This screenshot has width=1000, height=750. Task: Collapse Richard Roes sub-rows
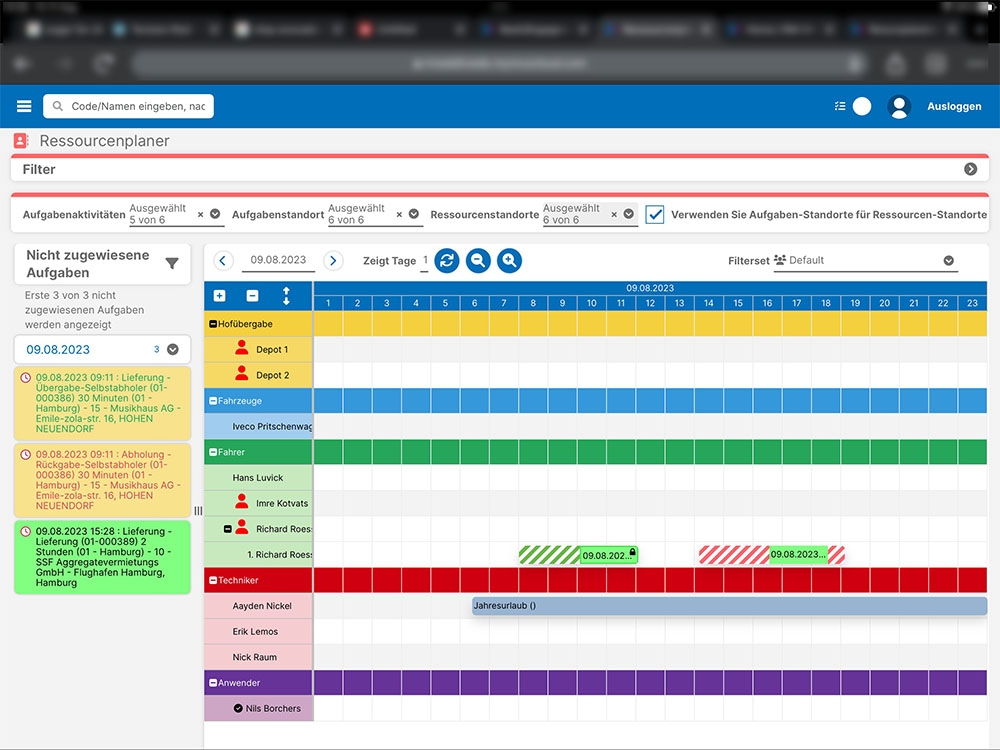tap(228, 529)
